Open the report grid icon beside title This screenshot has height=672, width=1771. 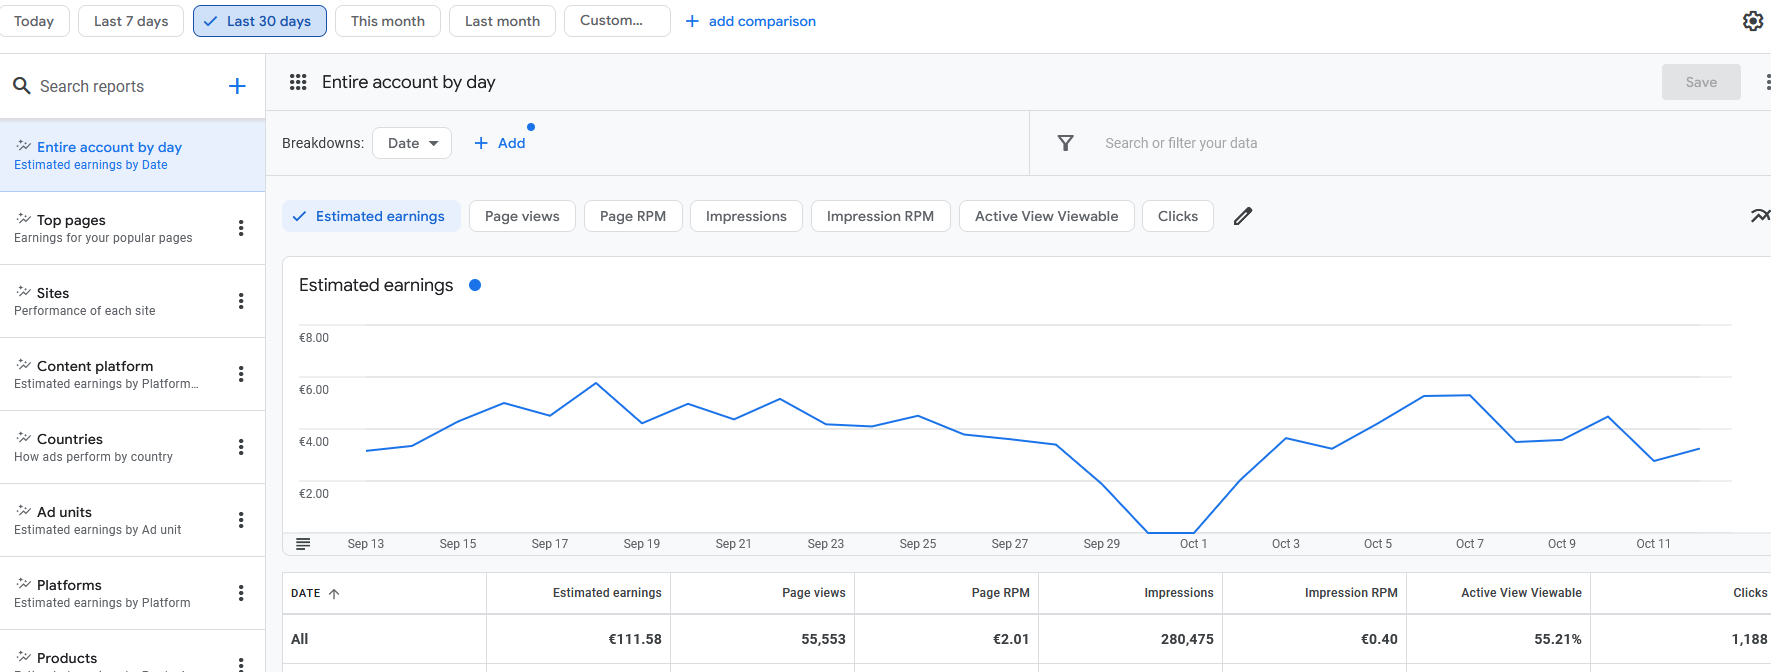298,82
